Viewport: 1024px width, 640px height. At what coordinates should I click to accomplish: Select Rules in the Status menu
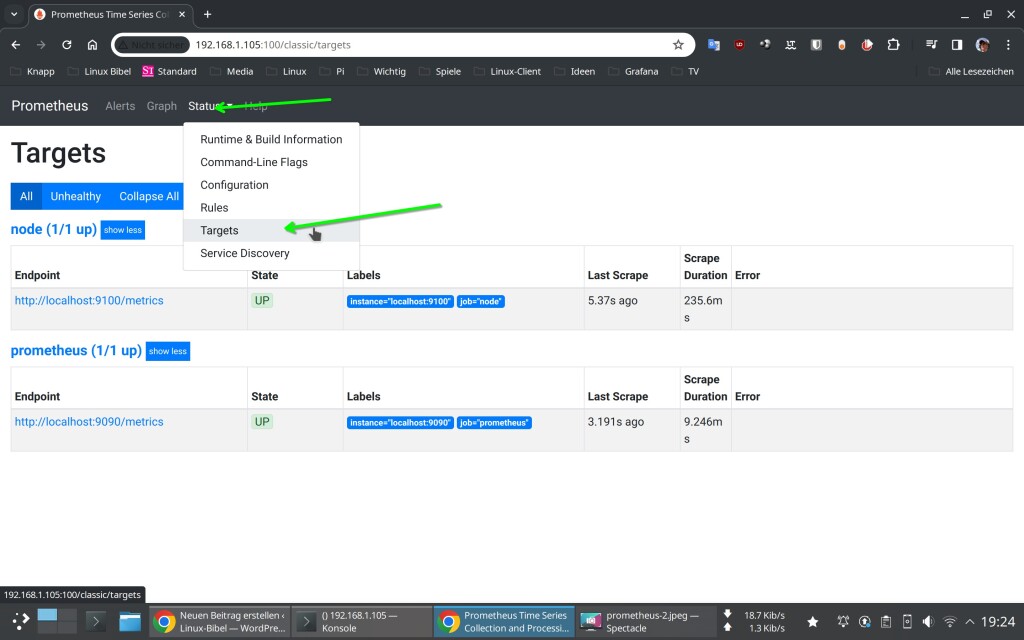pos(271,208)
